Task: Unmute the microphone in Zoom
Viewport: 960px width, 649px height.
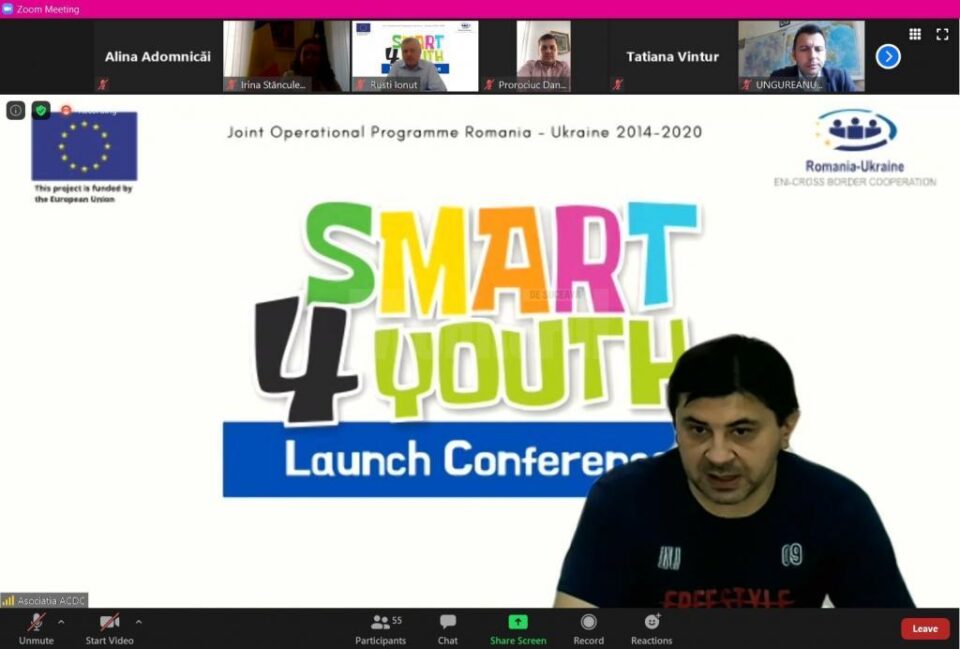Action: click(36, 629)
